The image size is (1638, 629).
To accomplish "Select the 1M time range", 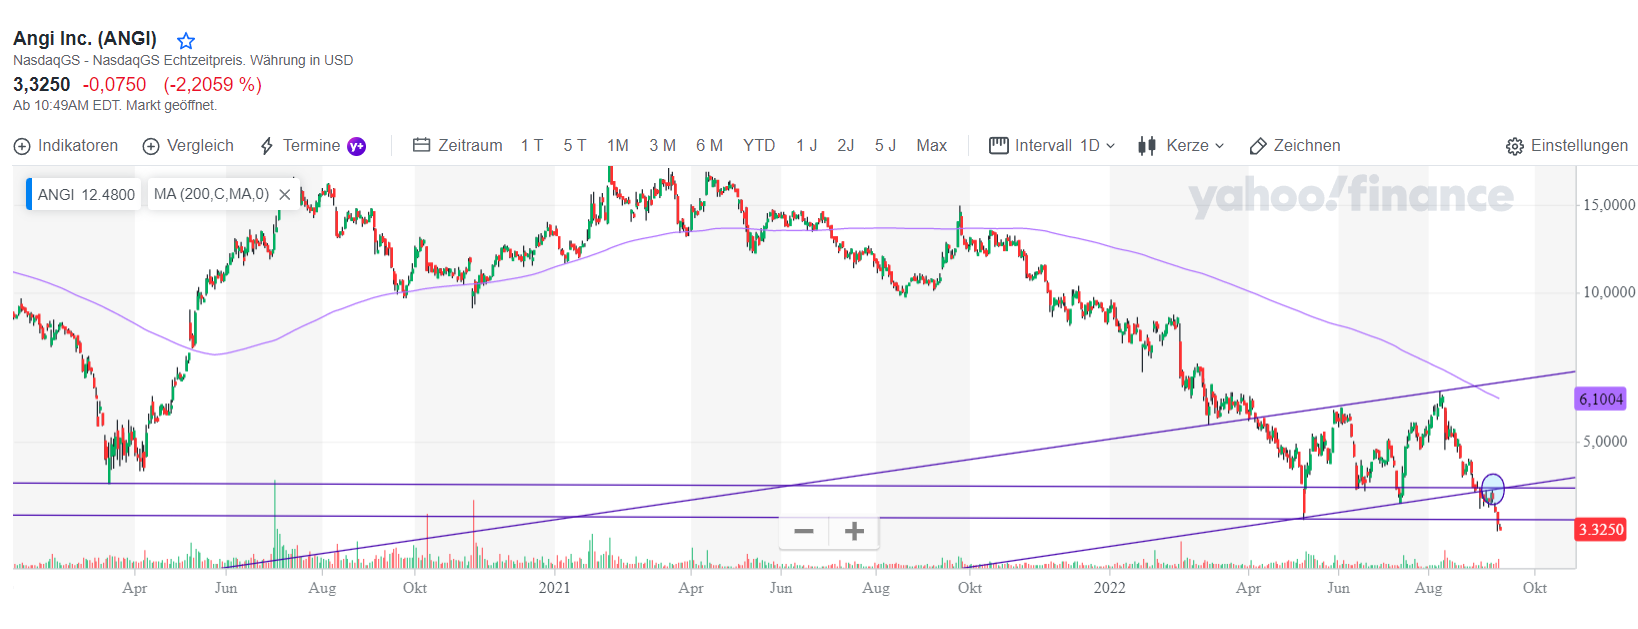I will click(618, 146).
